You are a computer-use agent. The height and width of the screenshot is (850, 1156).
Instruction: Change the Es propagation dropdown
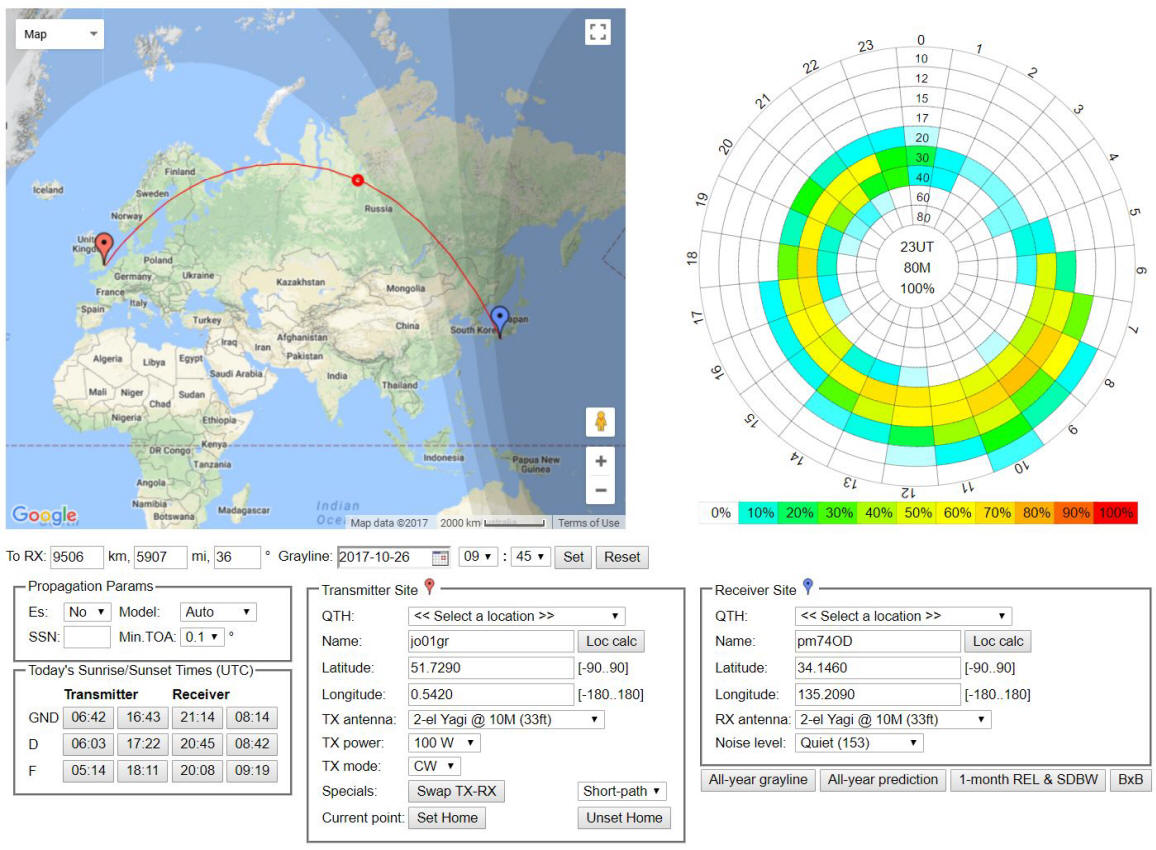click(x=87, y=612)
